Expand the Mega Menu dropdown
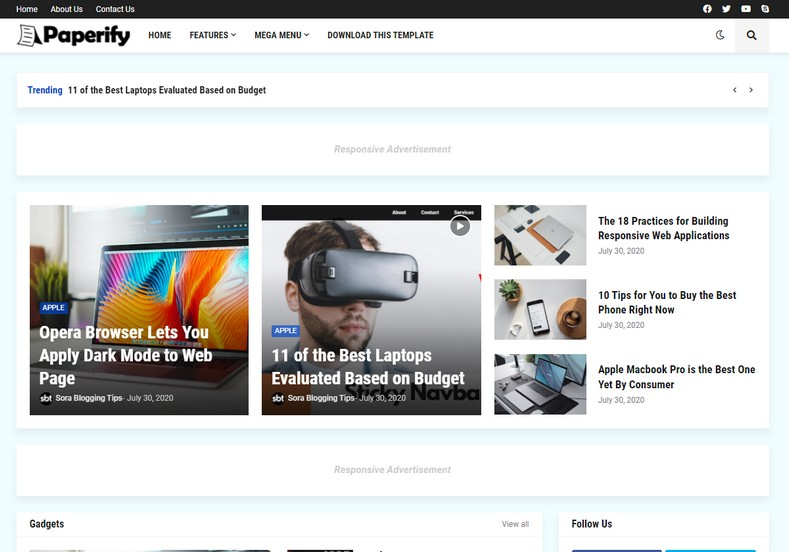This screenshot has height=552, width=789. pos(282,35)
